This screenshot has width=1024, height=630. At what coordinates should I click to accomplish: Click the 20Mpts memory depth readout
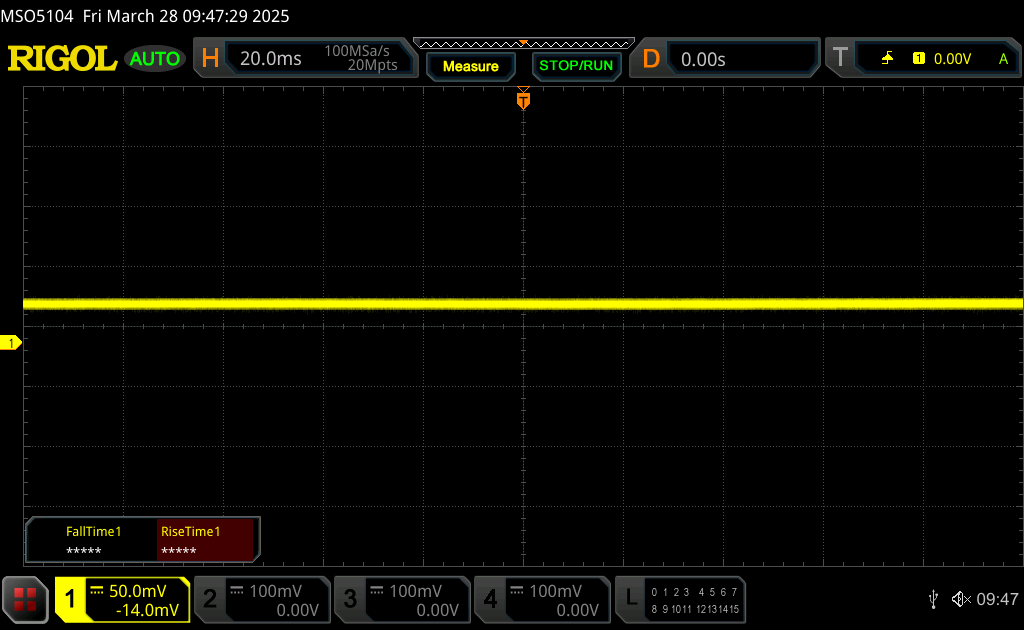372,65
